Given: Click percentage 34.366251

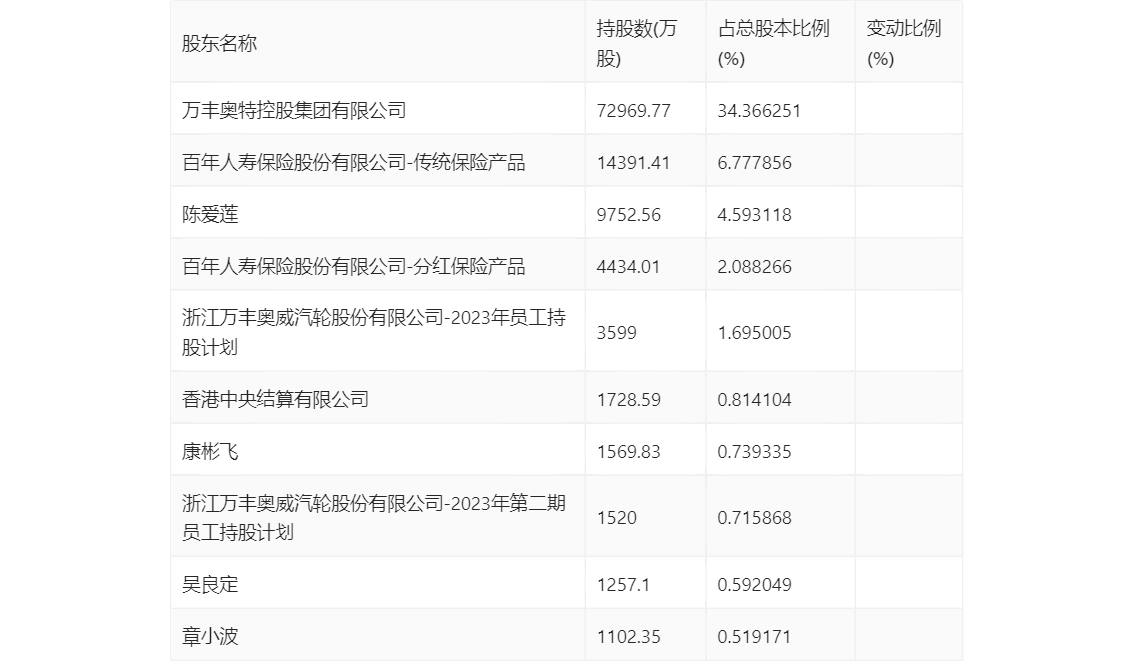Looking at the screenshot, I should pos(759,111).
